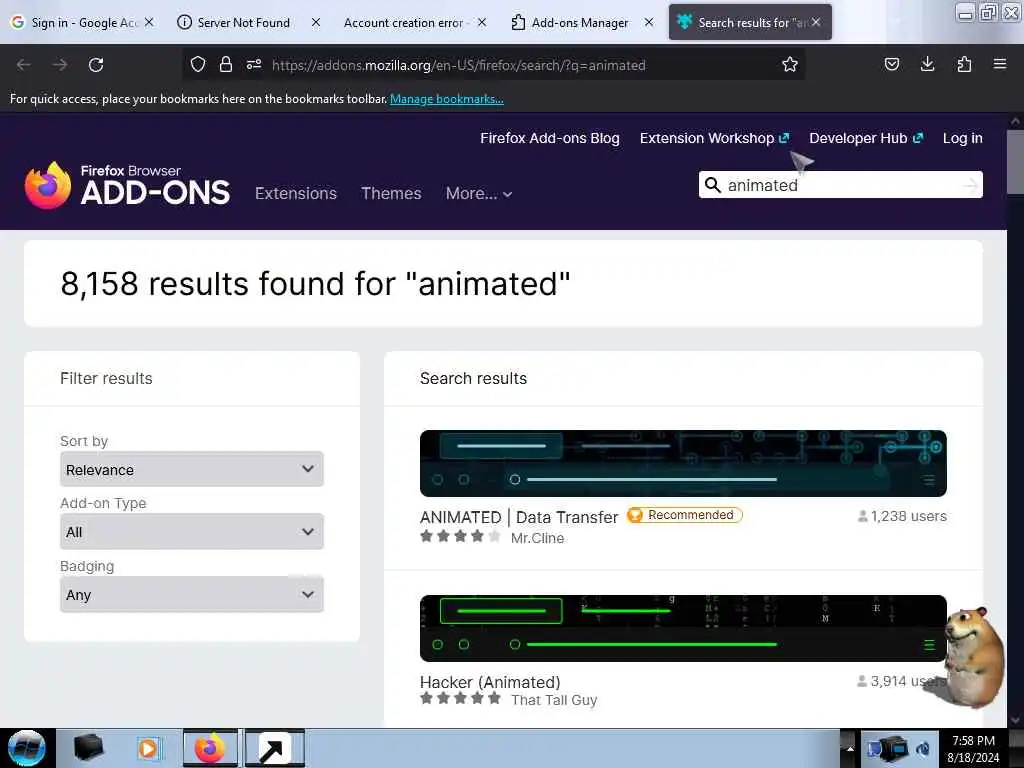Open the Extension Workshop link
This screenshot has width=1024, height=768.
(714, 138)
